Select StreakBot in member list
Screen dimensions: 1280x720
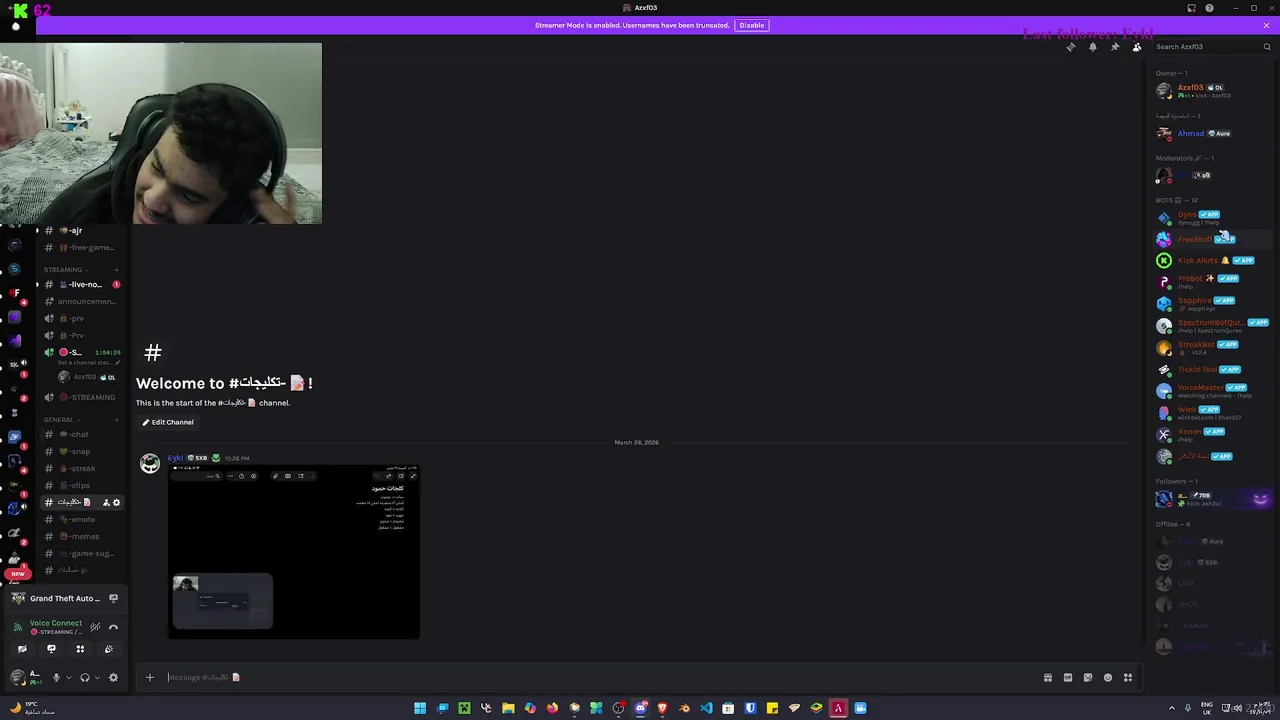[x=1212, y=348]
